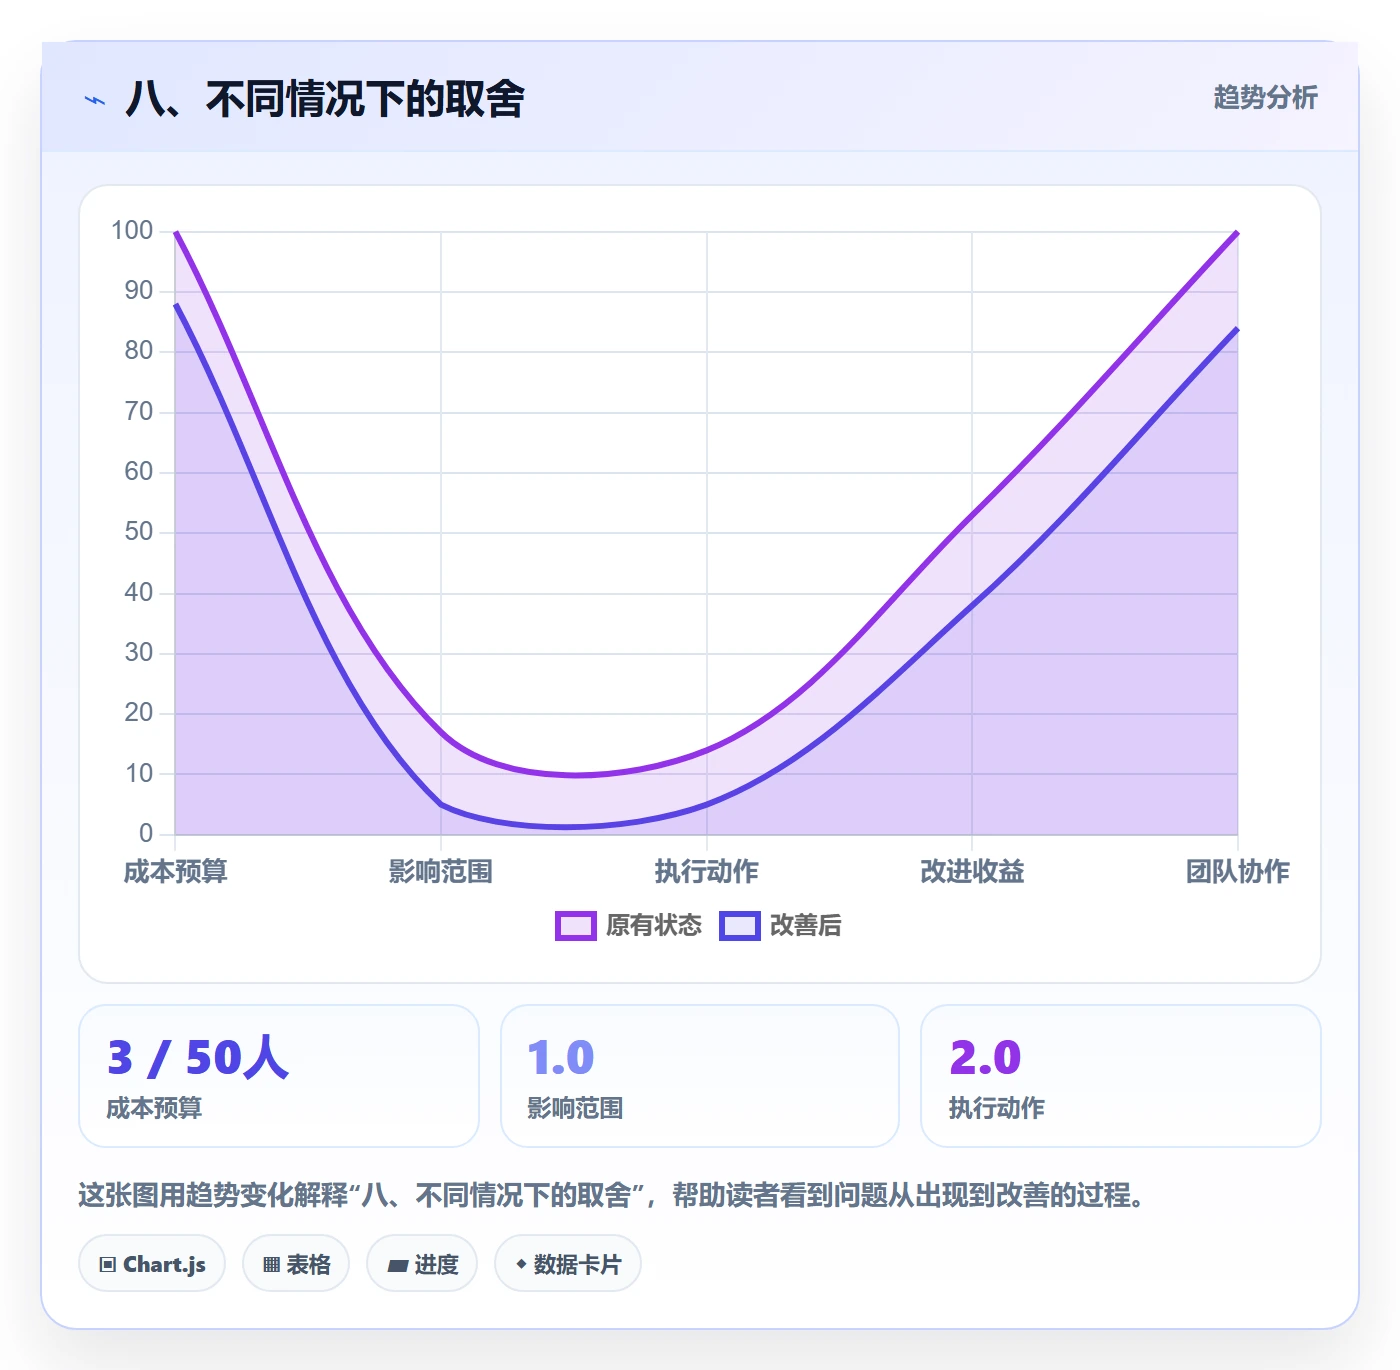Click the Chart.js chip square icon

tap(108, 1265)
